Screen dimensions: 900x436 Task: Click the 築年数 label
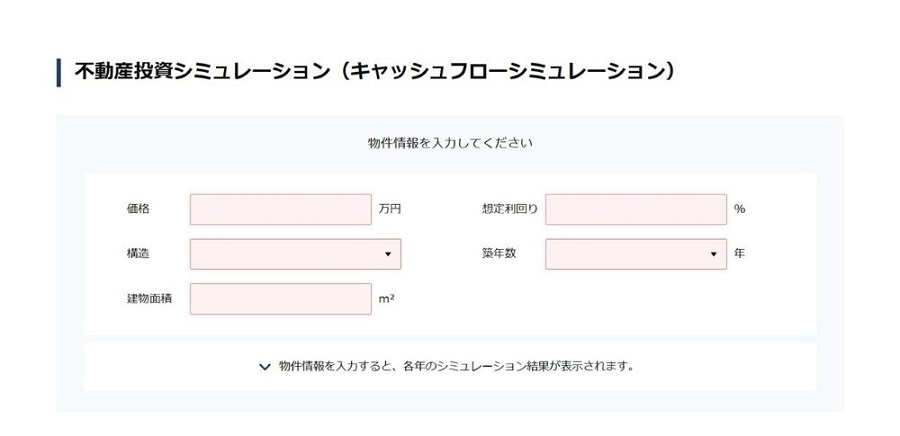499,254
